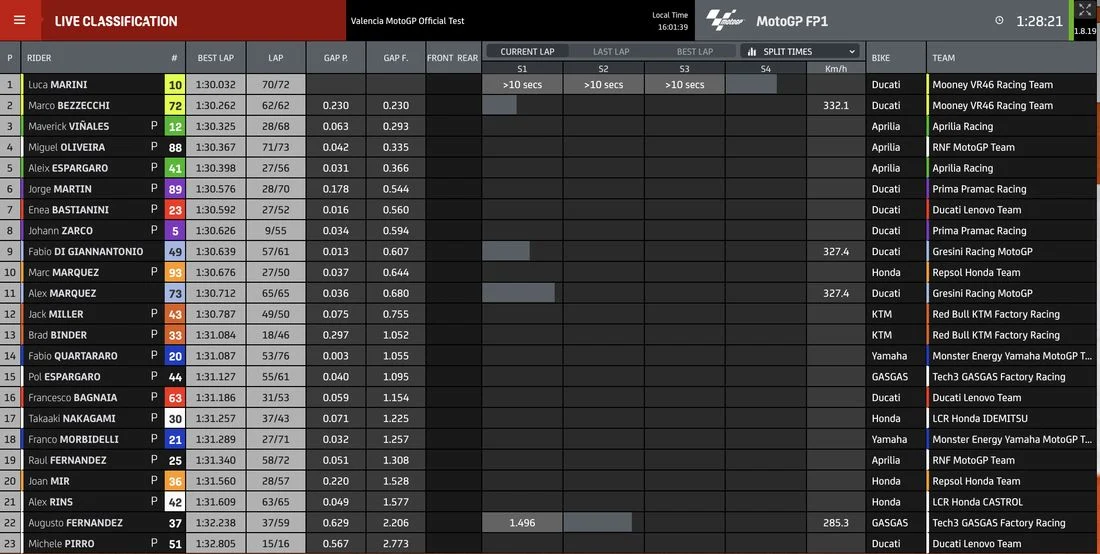Select rider Brad BINDER

[x=58, y=335]
